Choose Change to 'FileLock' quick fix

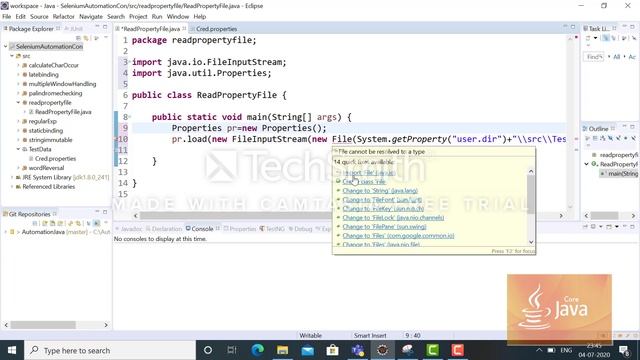393,218
